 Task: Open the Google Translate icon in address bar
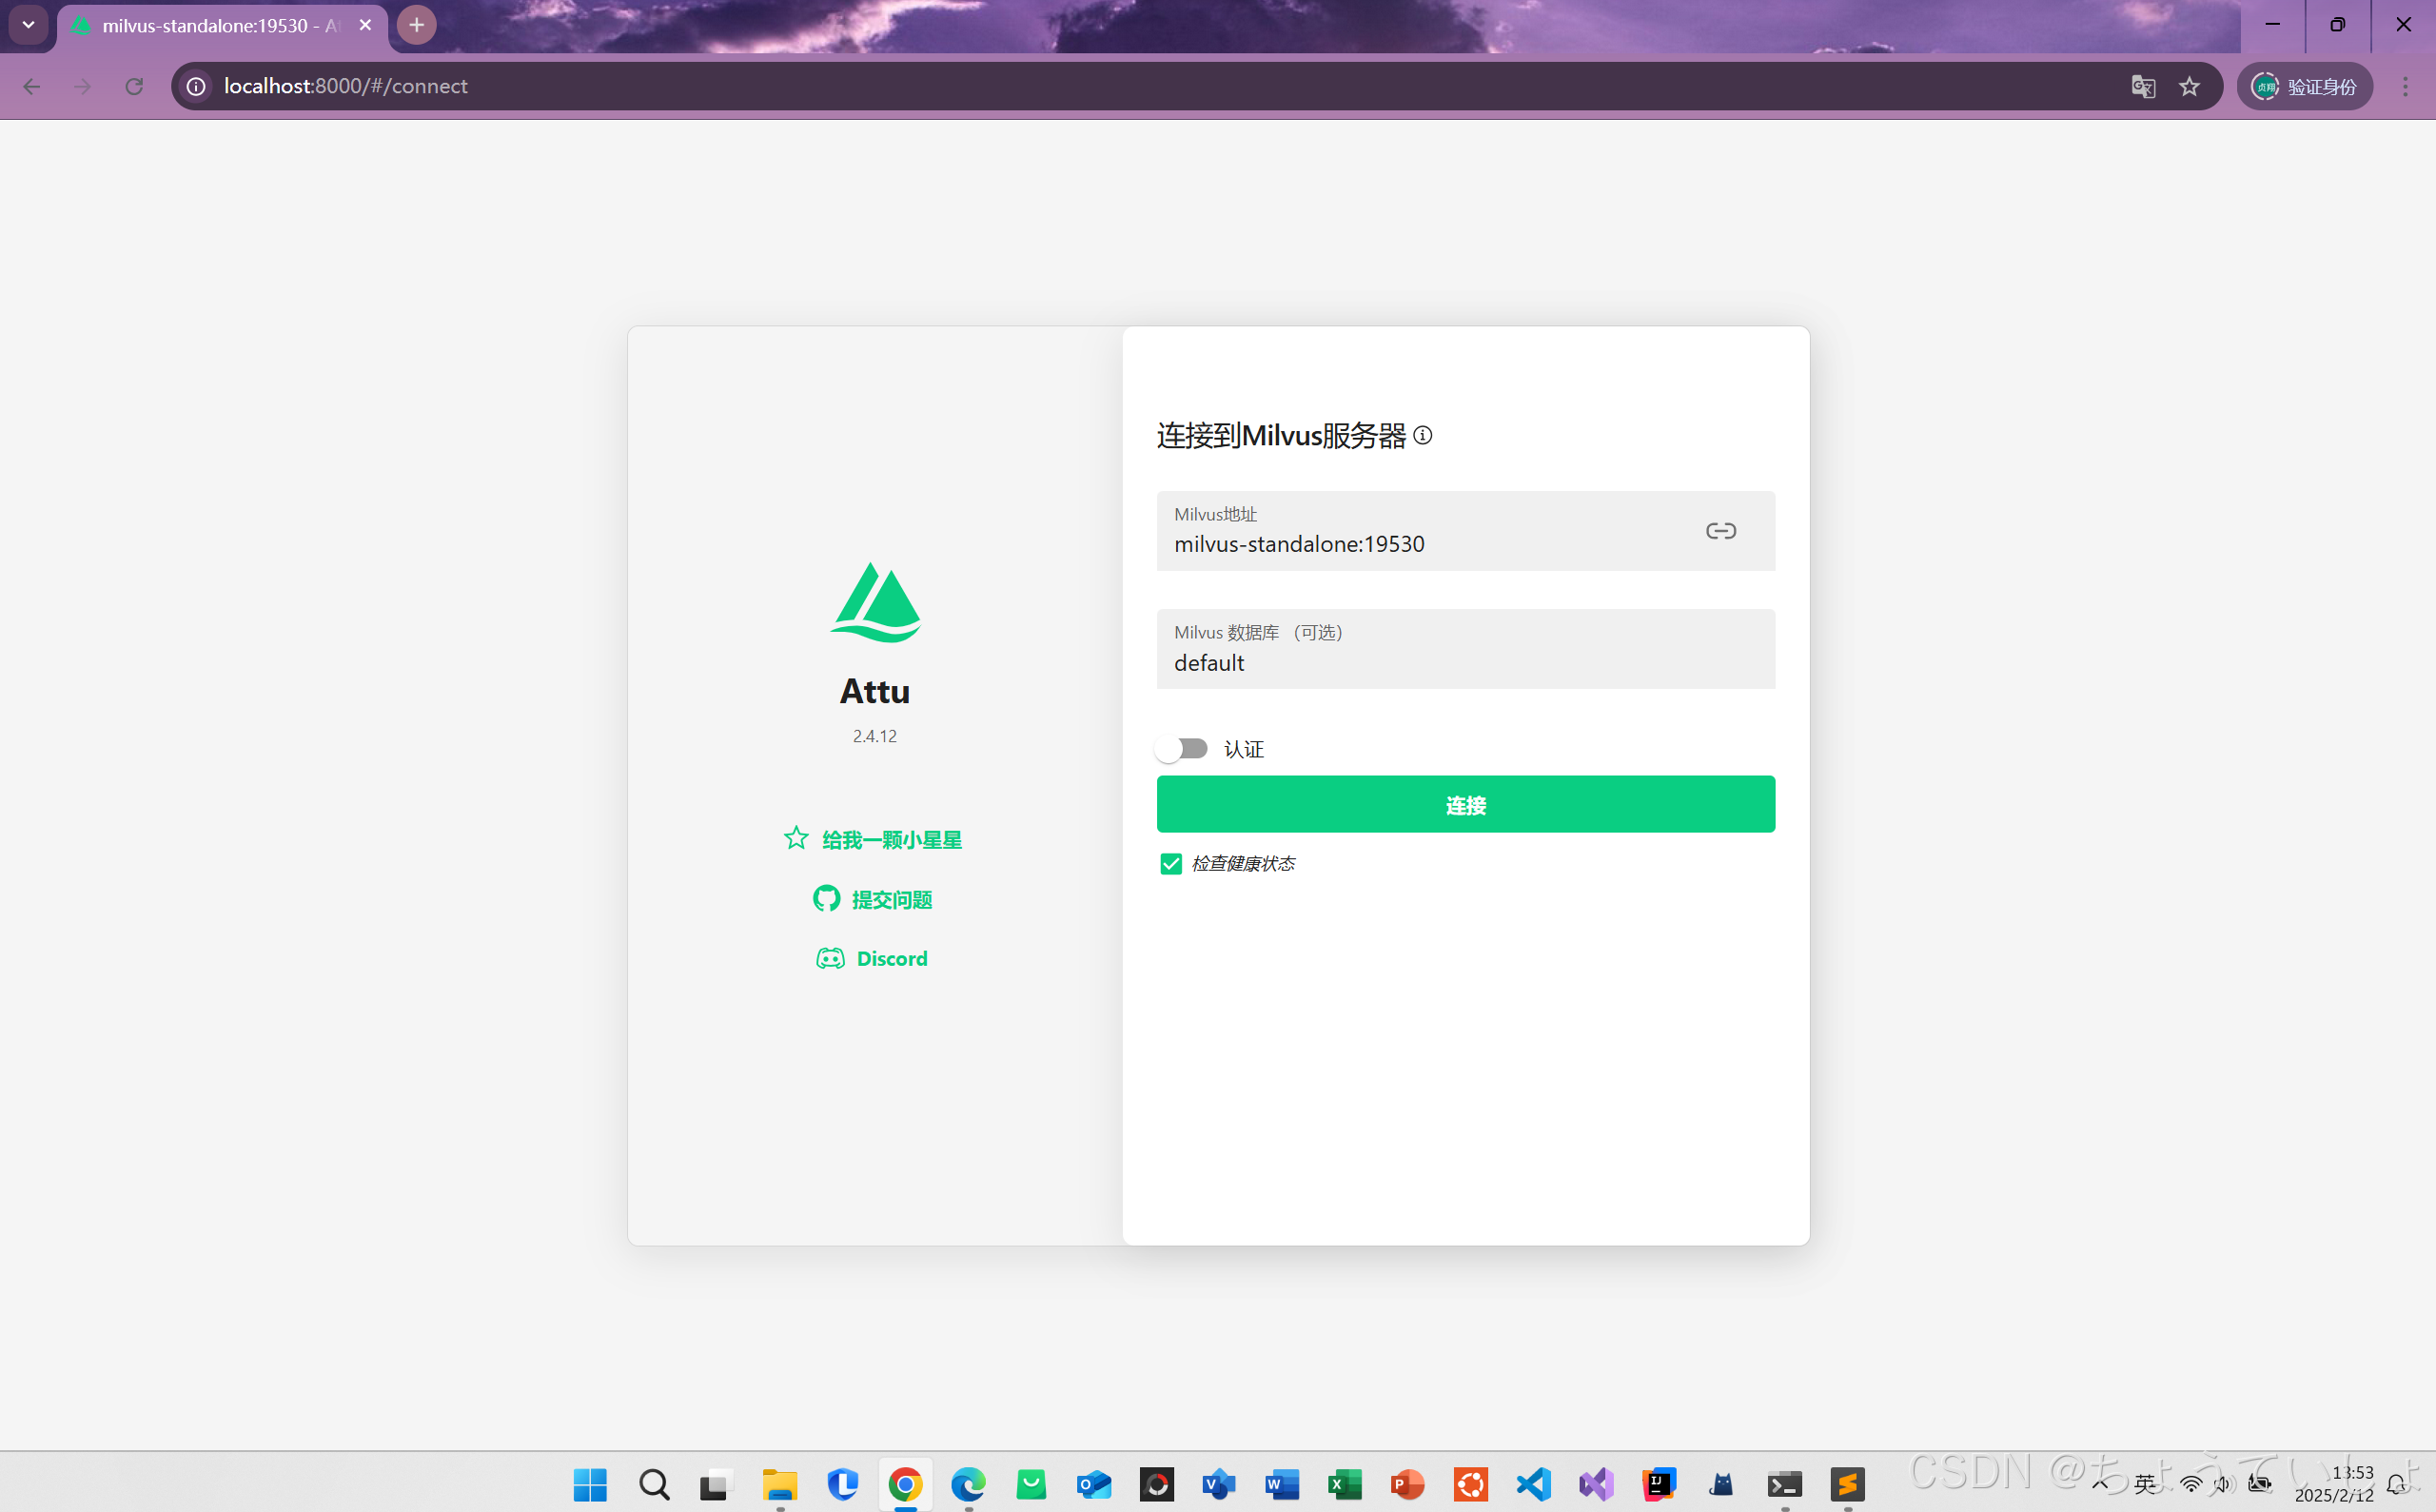(2142, 86)
